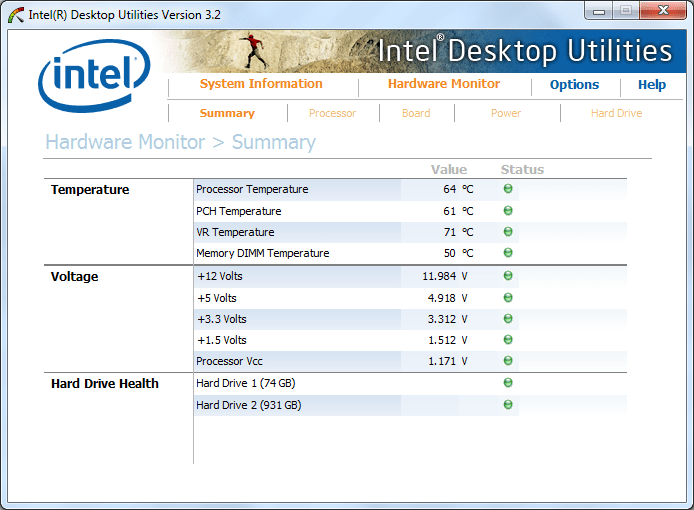Select the Summary sub-tab
Screen dimensions: 694x510
click(227, 113)
